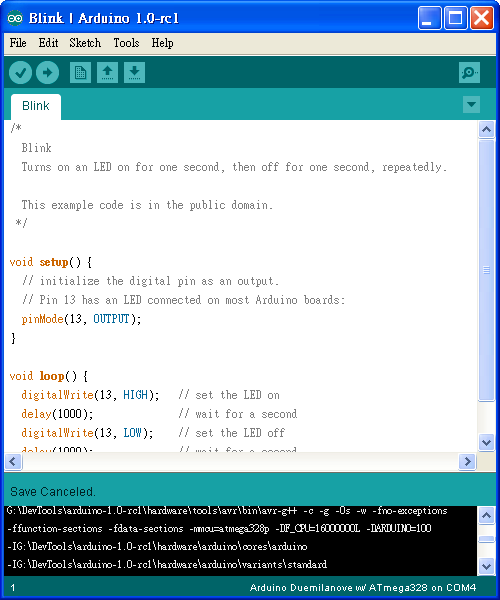Click the console line starting '-ffunction-sections'
The image size is (500, 600).
pos(219,528)
